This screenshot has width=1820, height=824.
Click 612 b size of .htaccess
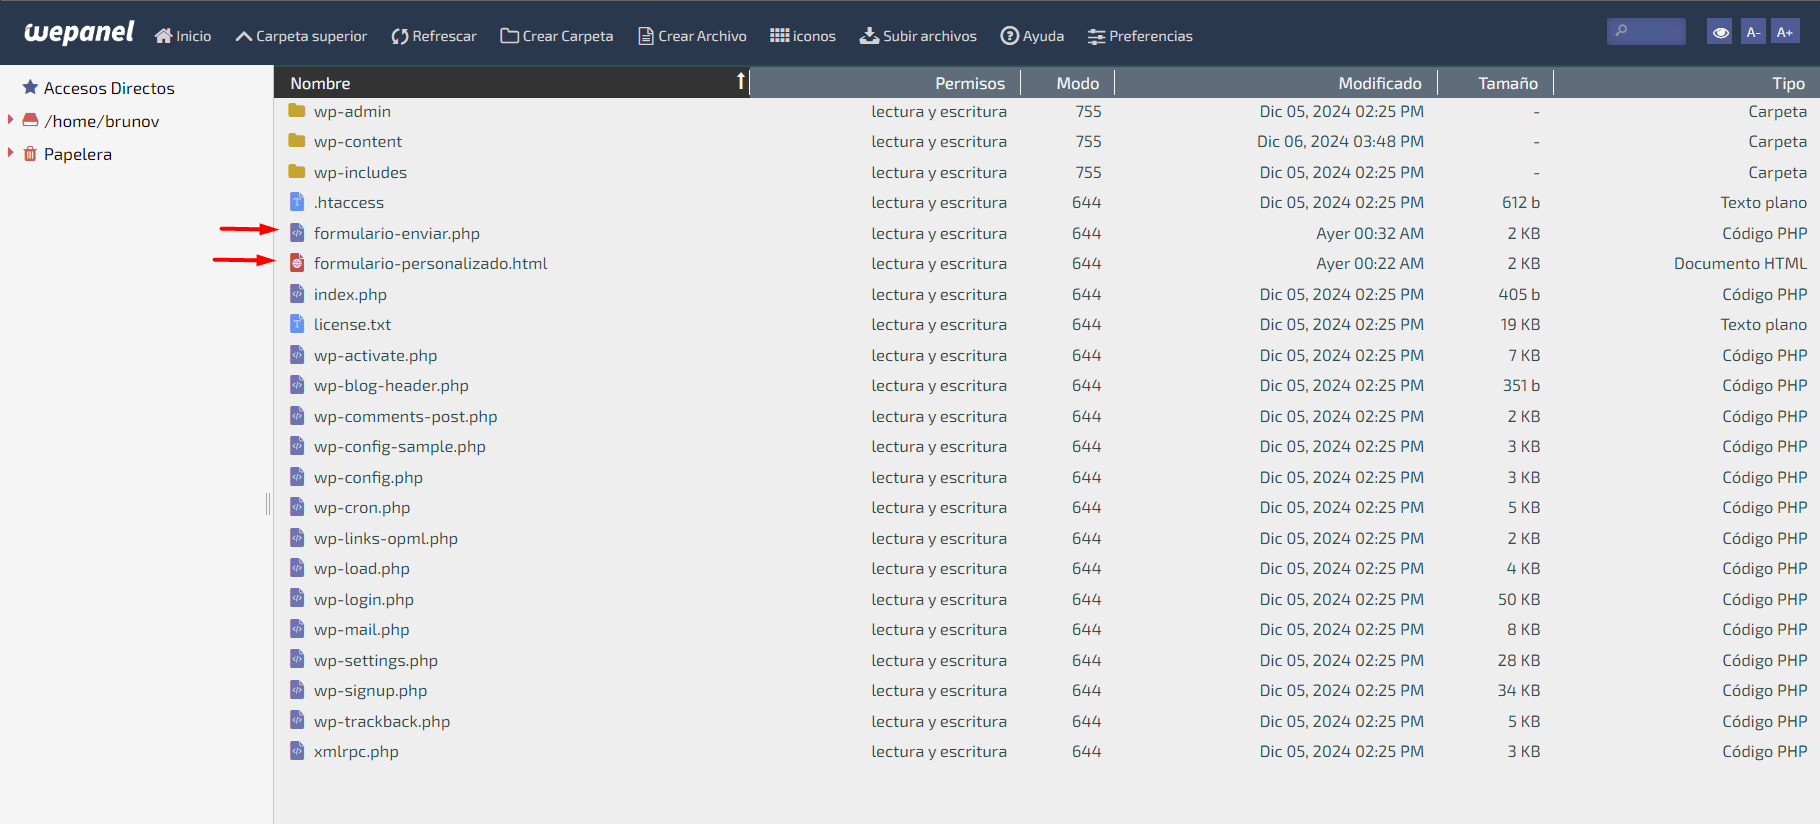(x=1520, y=203)
